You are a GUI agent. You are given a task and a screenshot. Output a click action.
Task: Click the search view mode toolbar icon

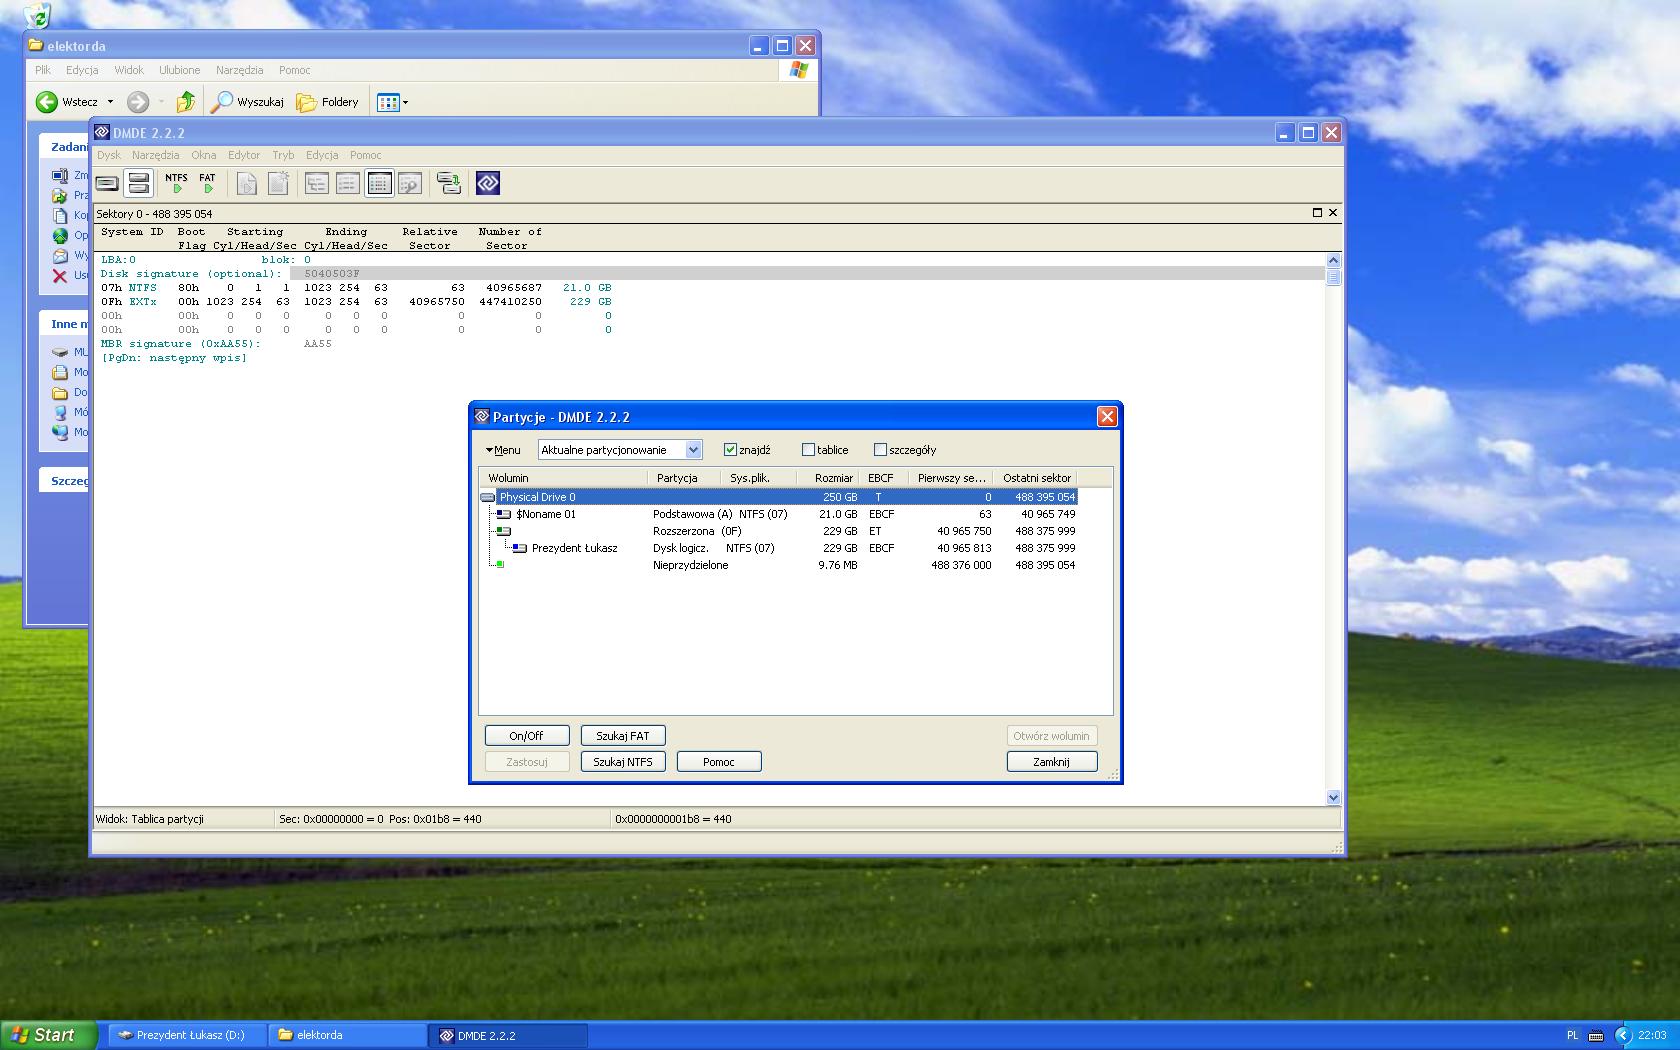pyautogui.click(x=410, y=183)
